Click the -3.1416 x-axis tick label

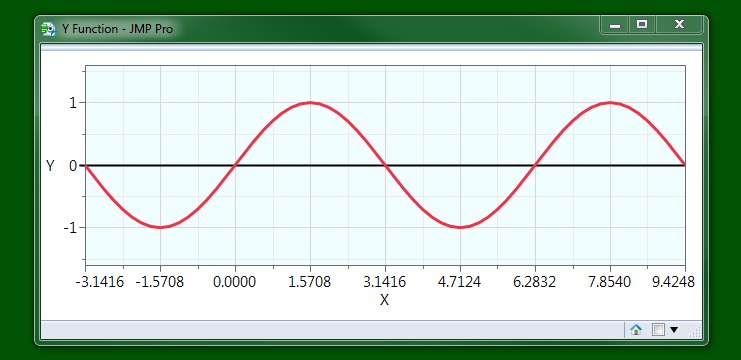pos(100,283)
